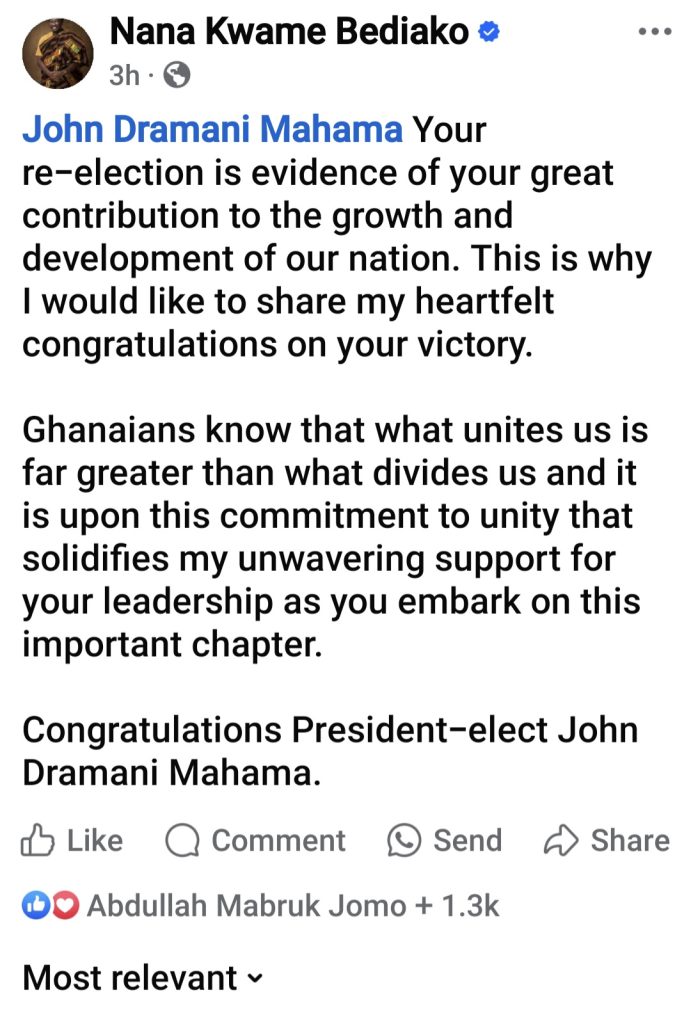Click the Share arrow icon
691x1024 pixels.
pos(560,841)
